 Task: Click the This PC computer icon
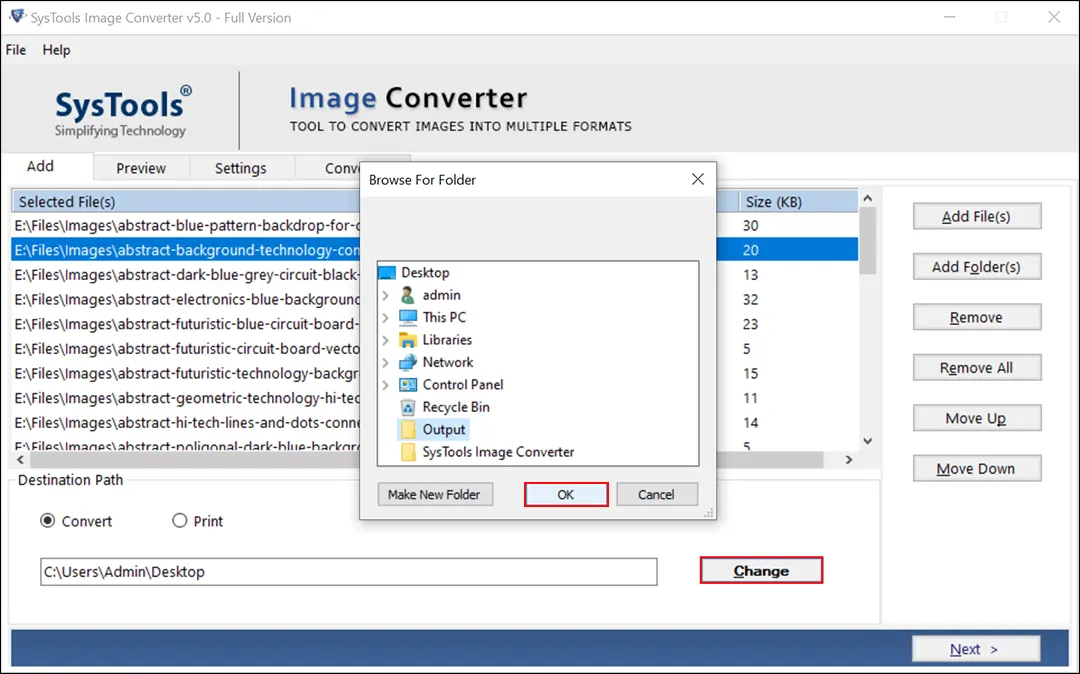point(408,317)
